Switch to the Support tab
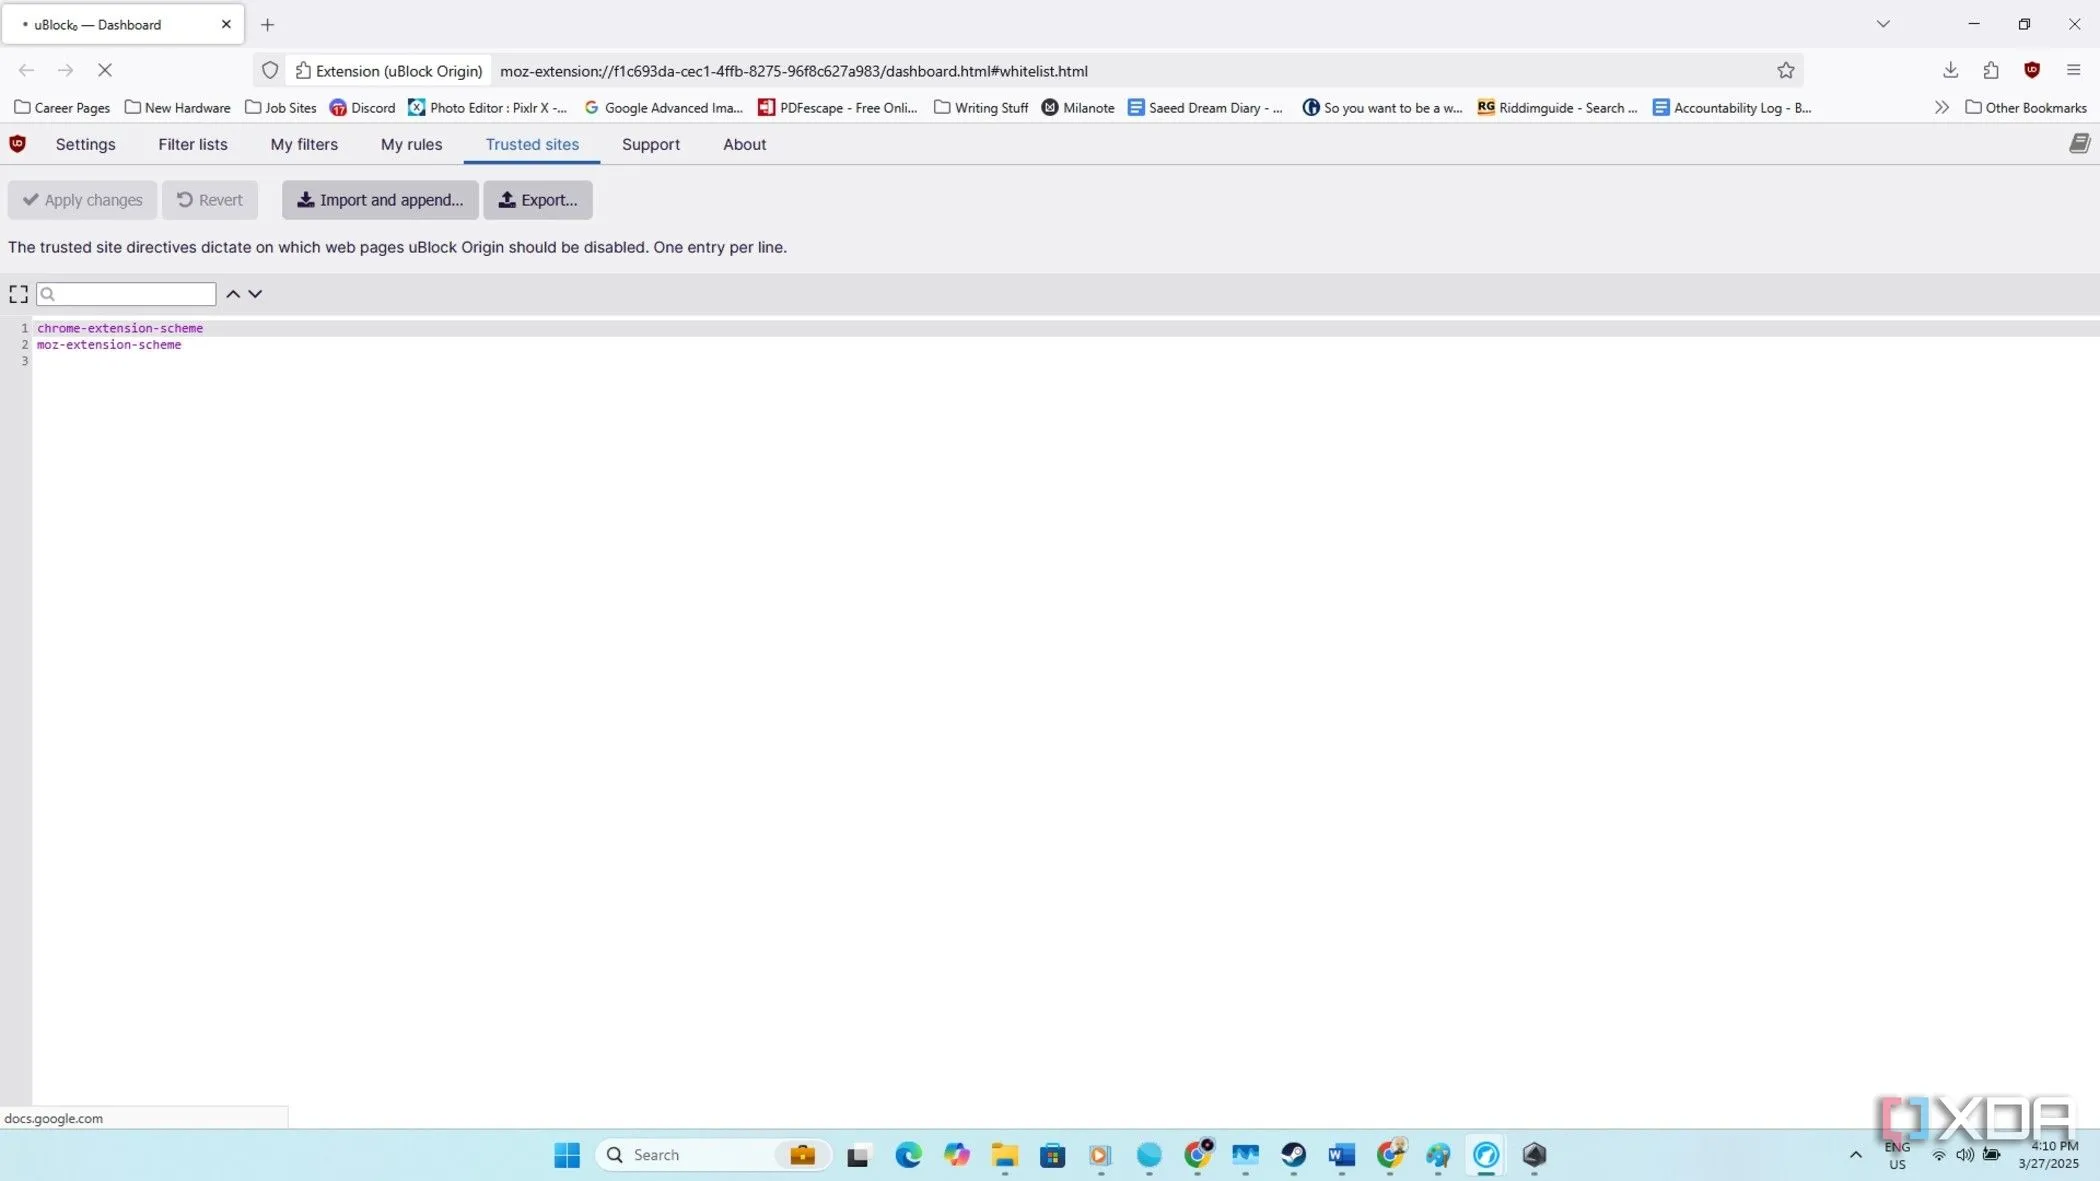The height and width of the screenshot is (1181, 2100). (651, 144)
